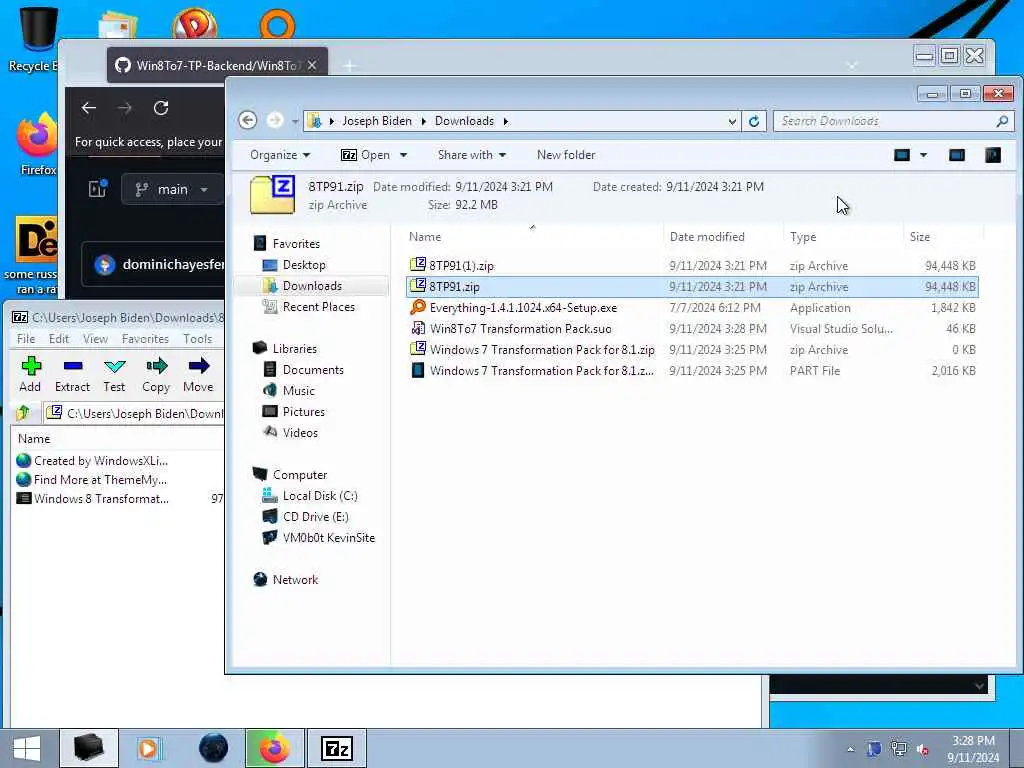
Task: Open Firefox from the taskbar
Action: coord(274,748)
